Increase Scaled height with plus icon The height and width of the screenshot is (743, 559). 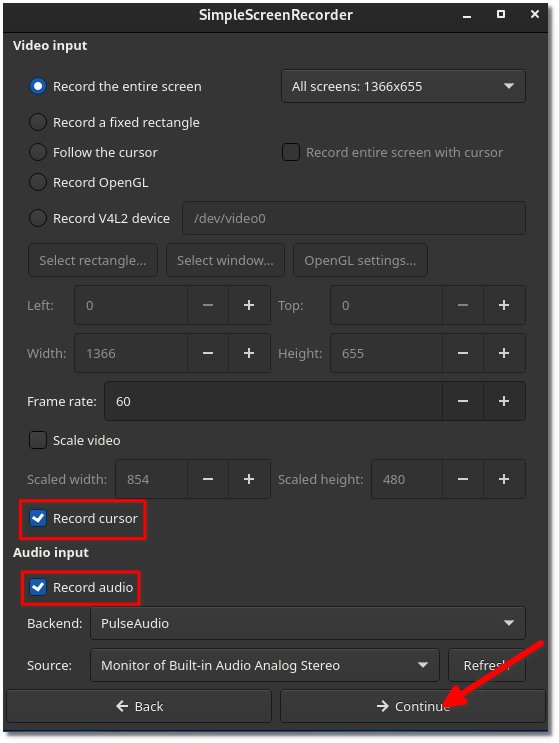(504, 479)
